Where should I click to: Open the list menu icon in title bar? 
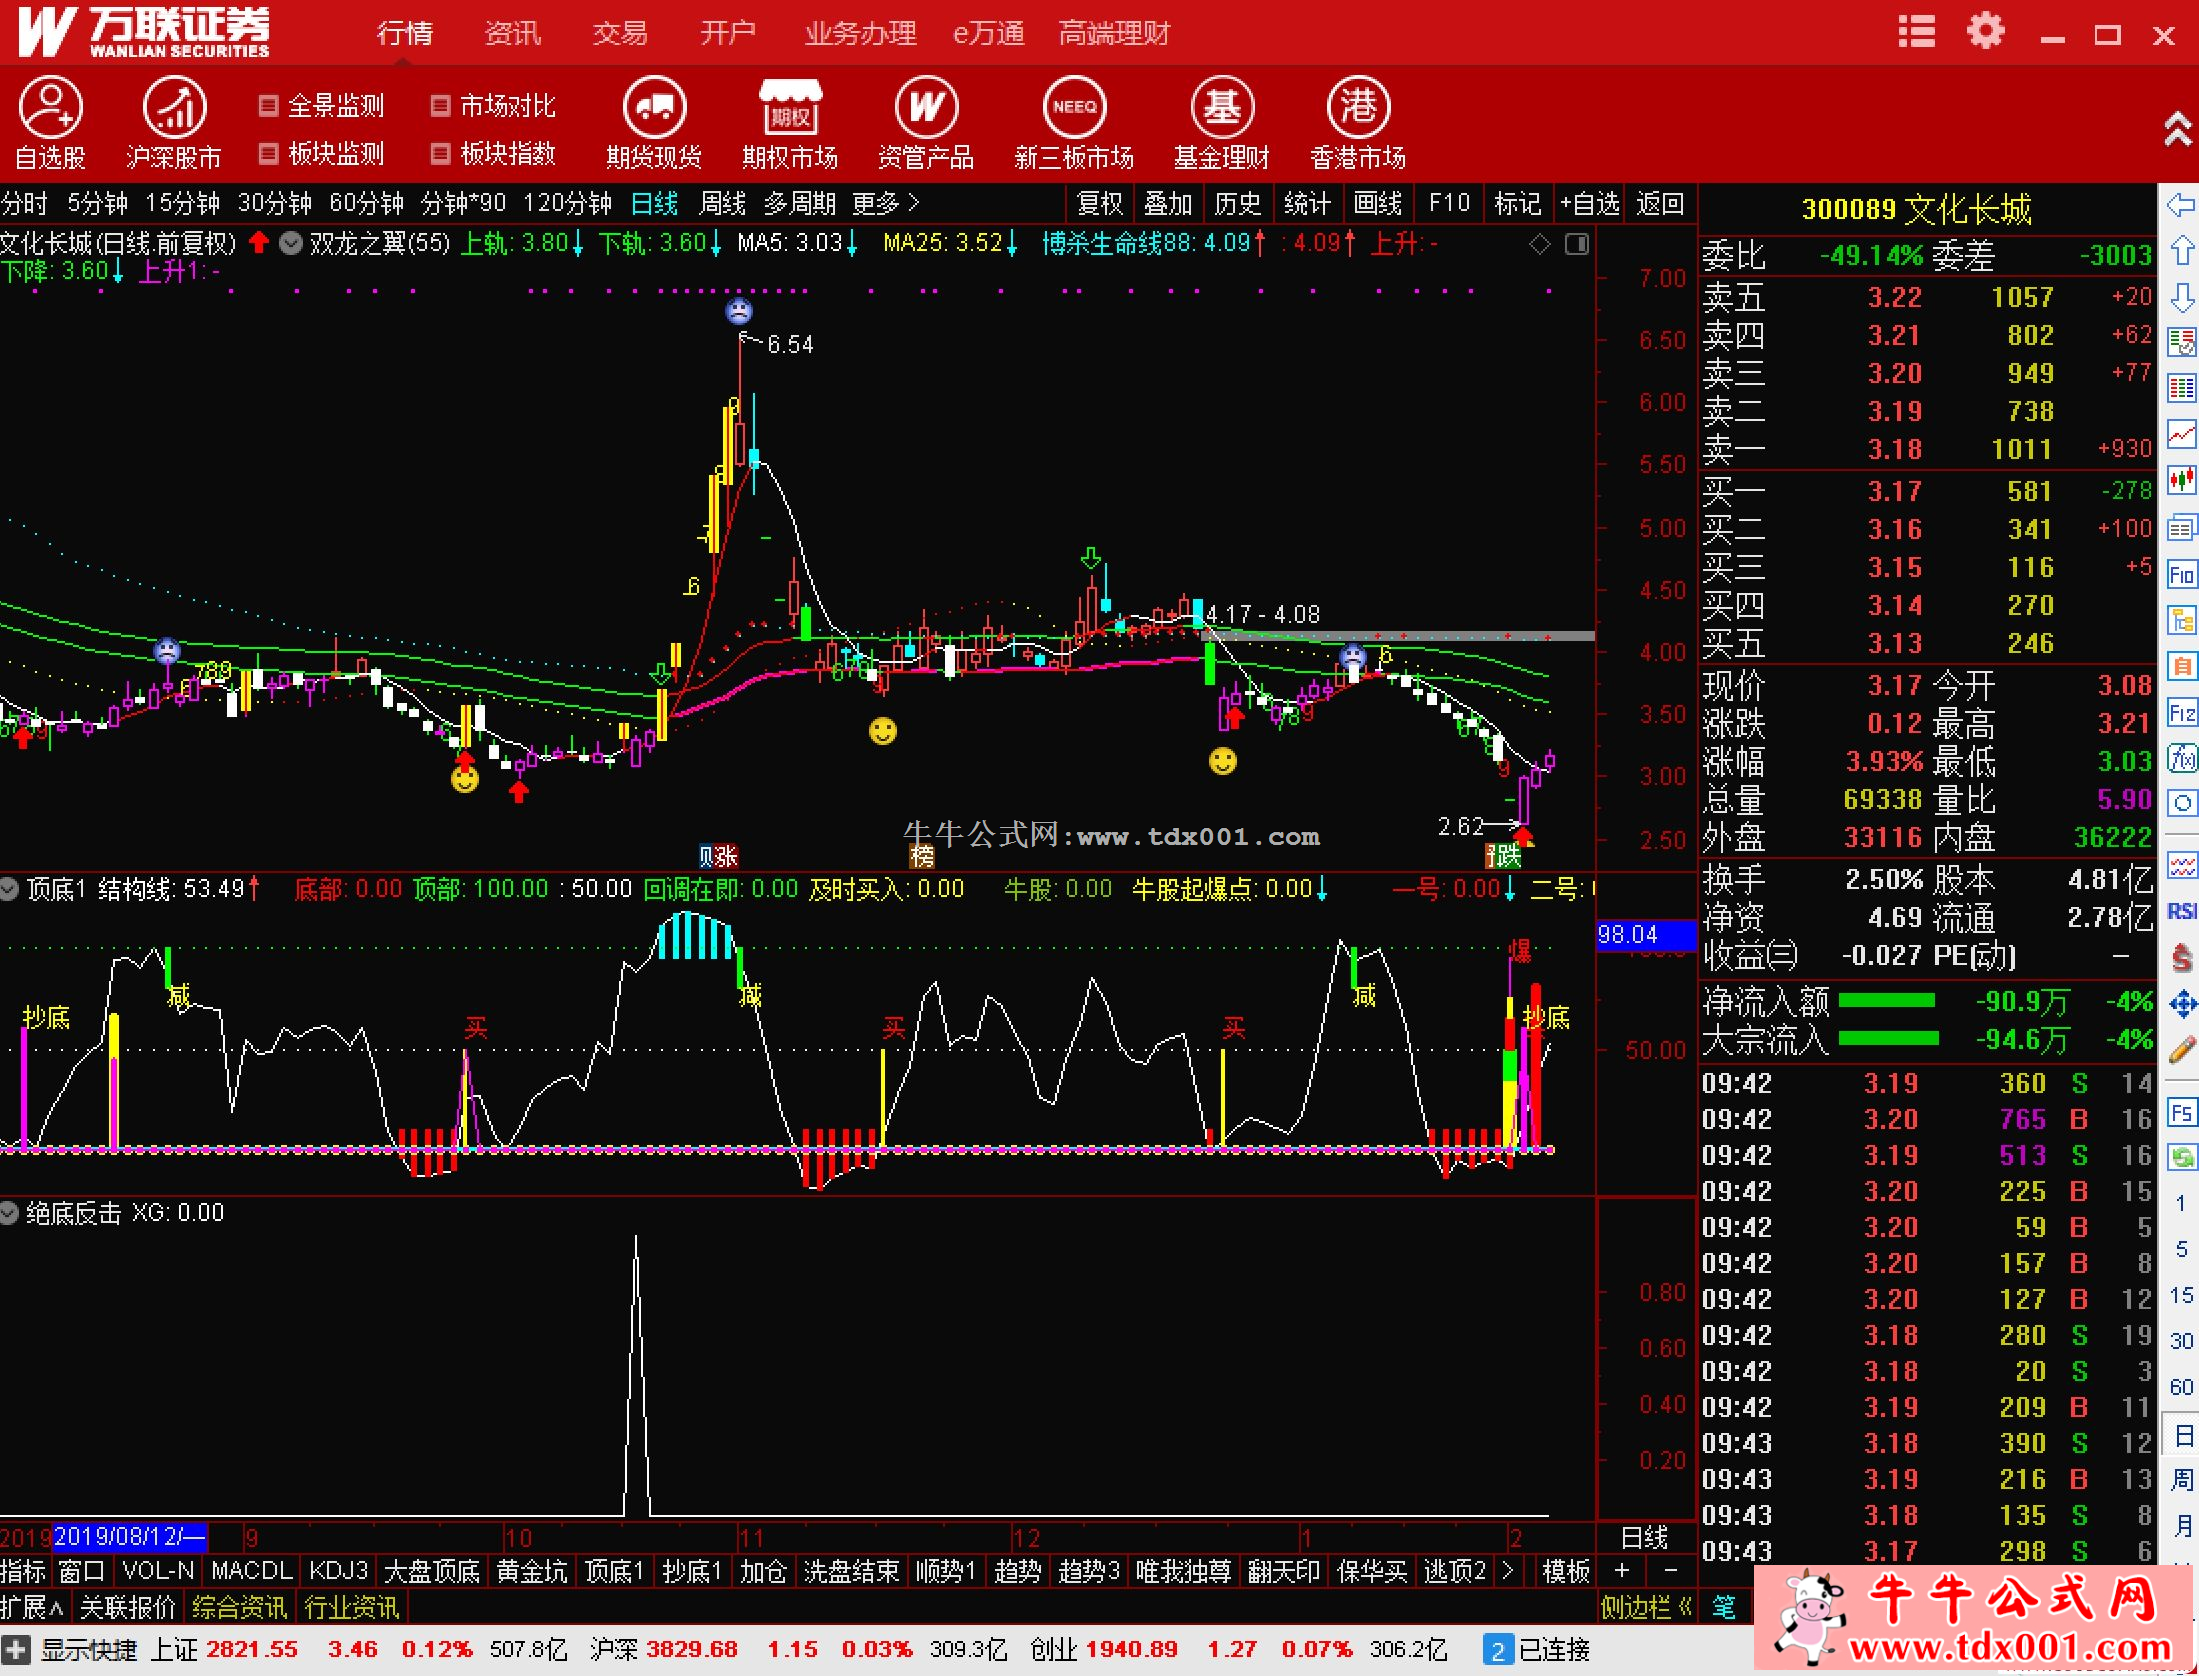(1916, 32)
